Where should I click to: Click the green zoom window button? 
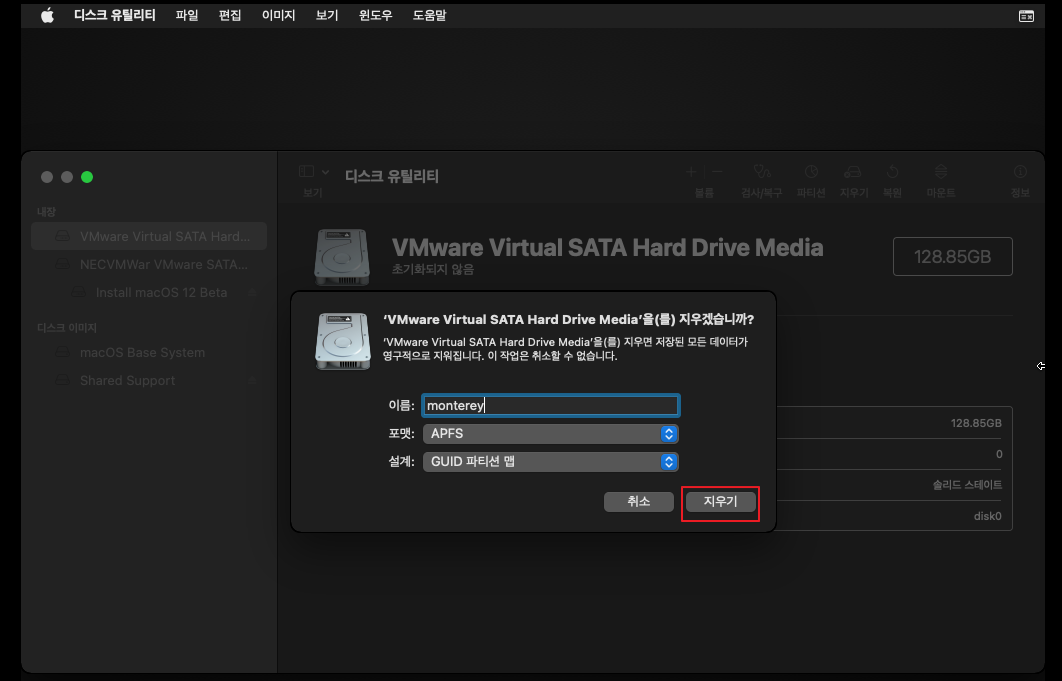coord(87,177)
